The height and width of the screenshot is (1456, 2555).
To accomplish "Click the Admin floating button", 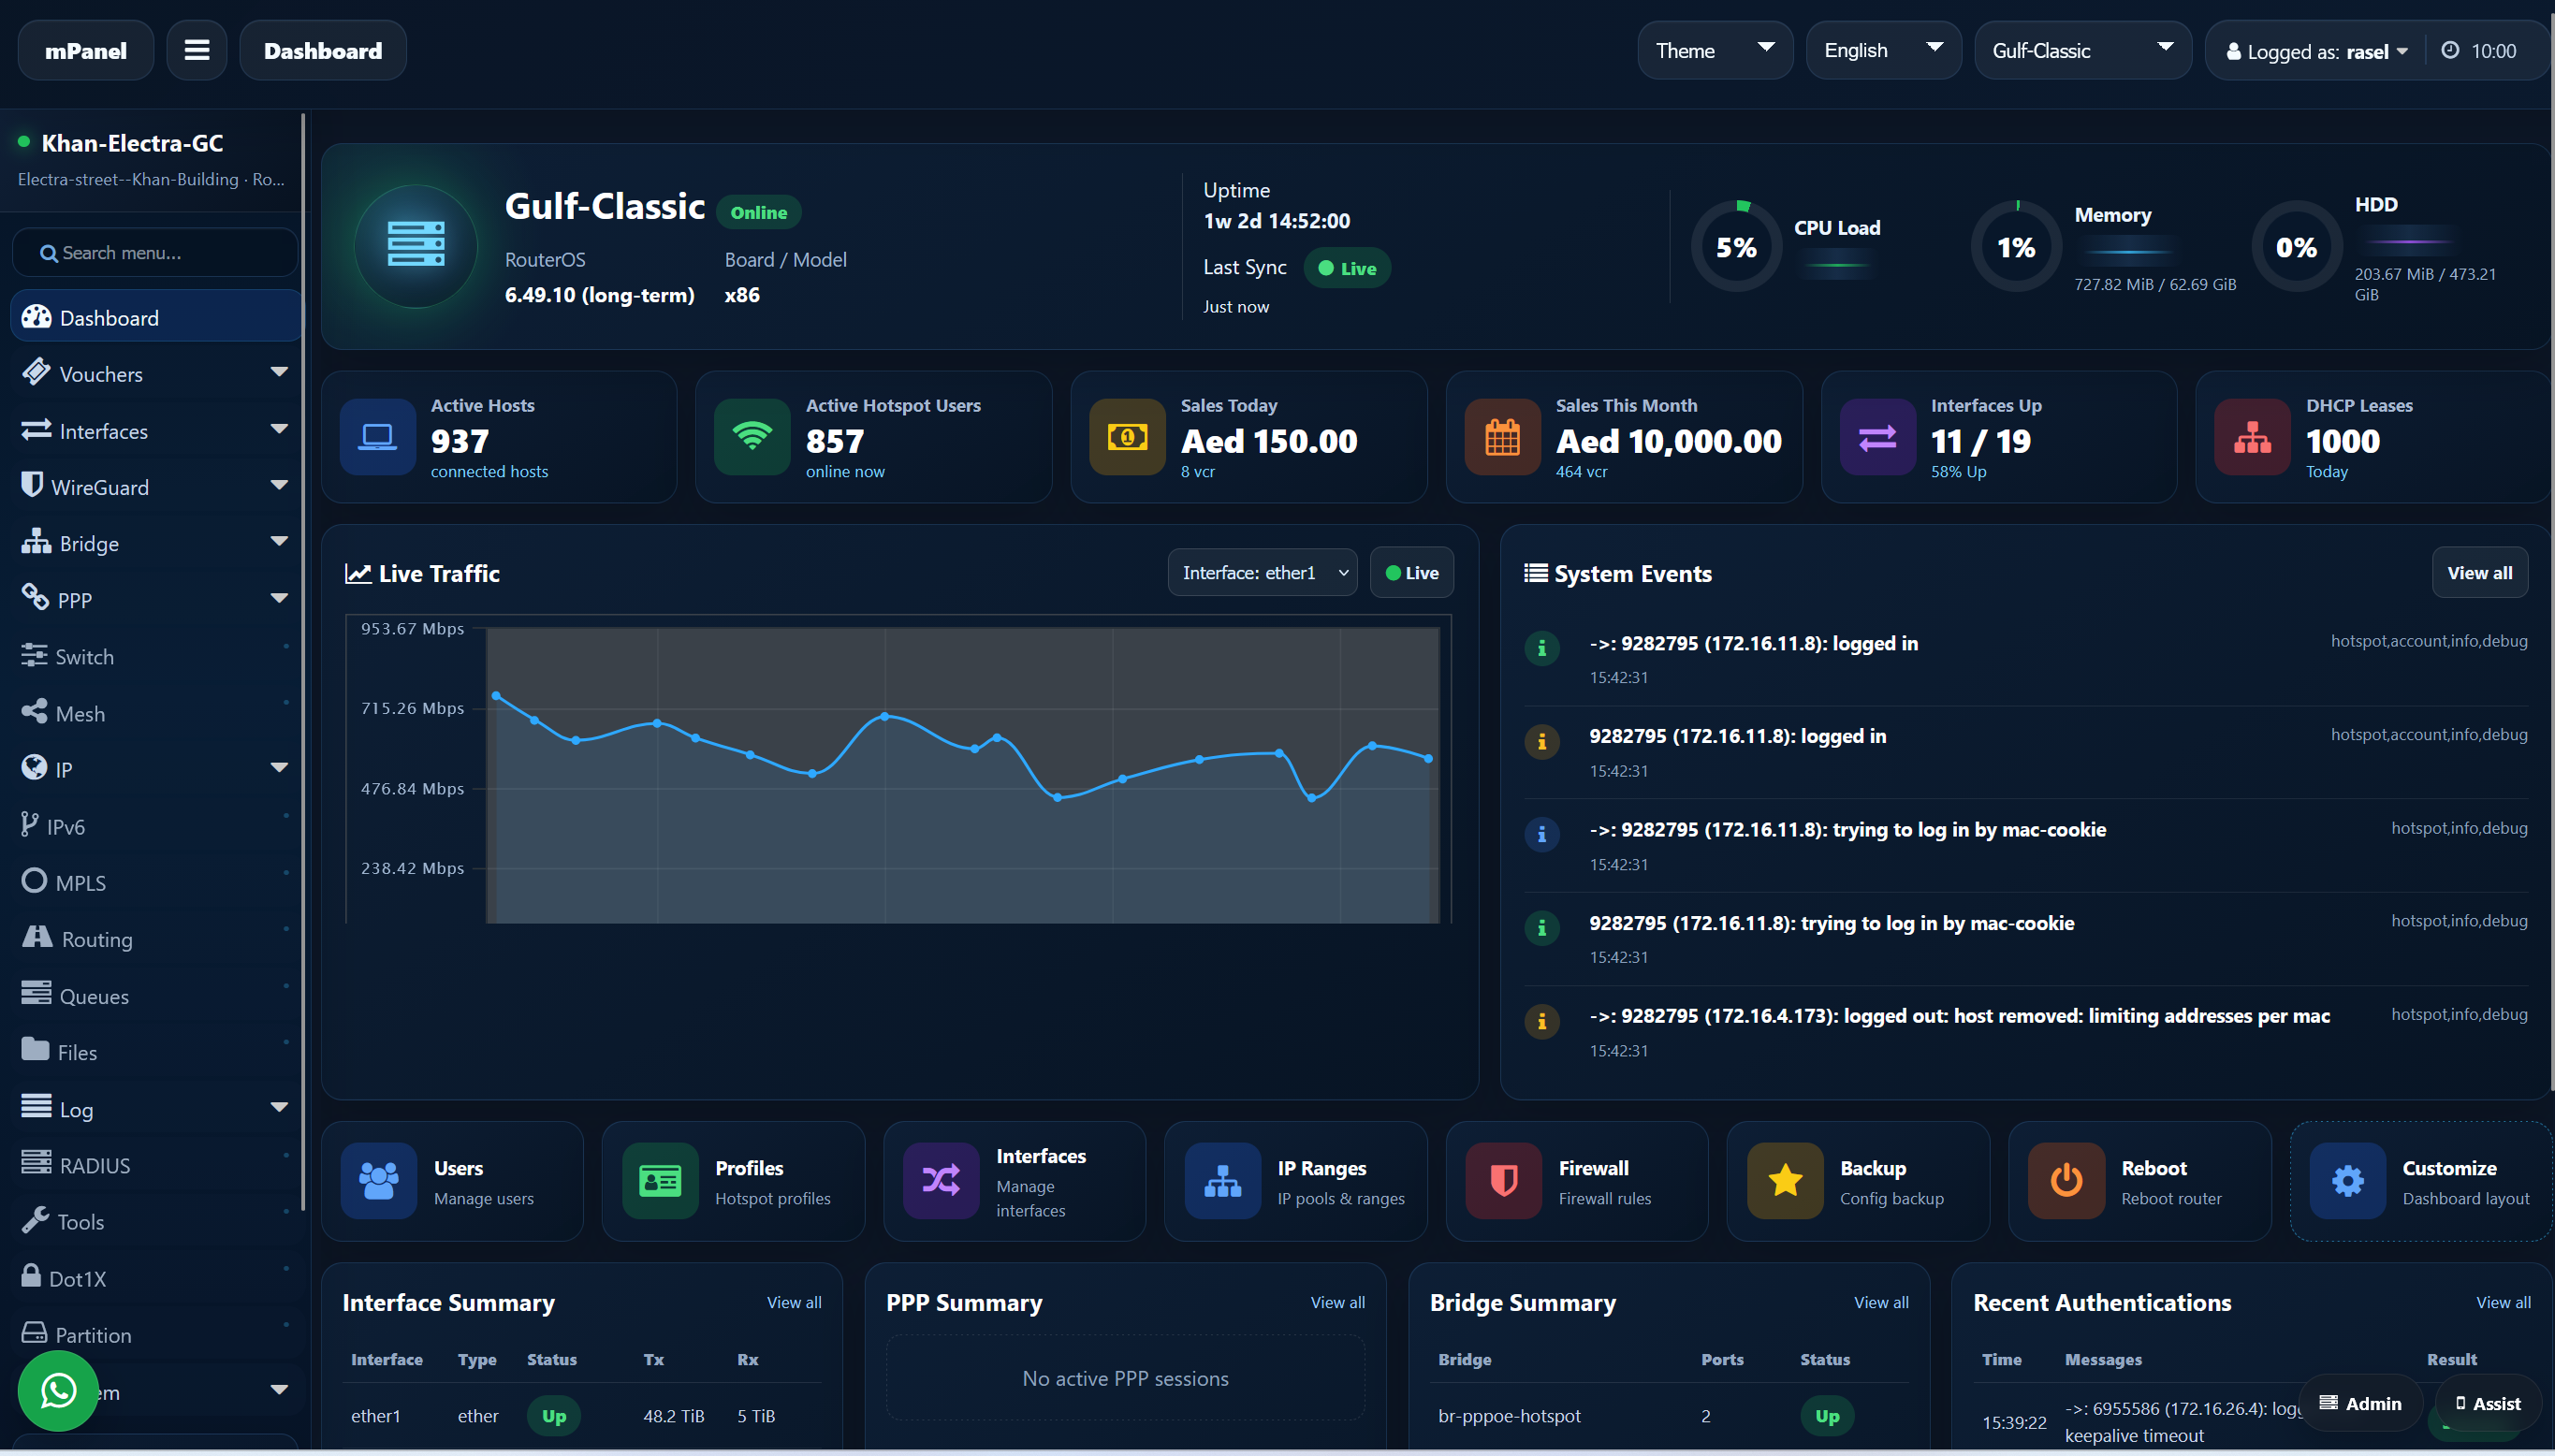I will click(2361, 1403).
